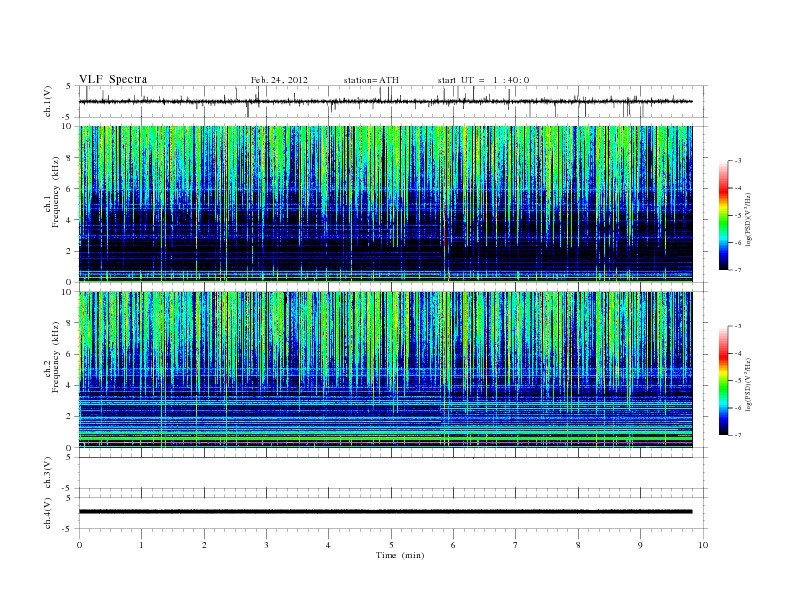Click time axis tick label "0"
Screen dimensions: 792x612
click(x=79, y=545)
